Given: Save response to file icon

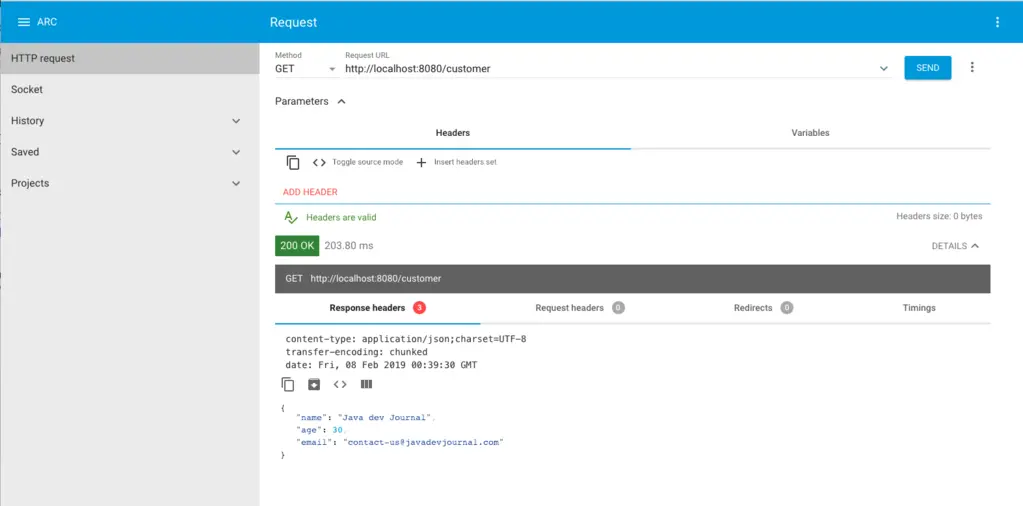Looking at the screenshot, I should (x=314, y=384).
